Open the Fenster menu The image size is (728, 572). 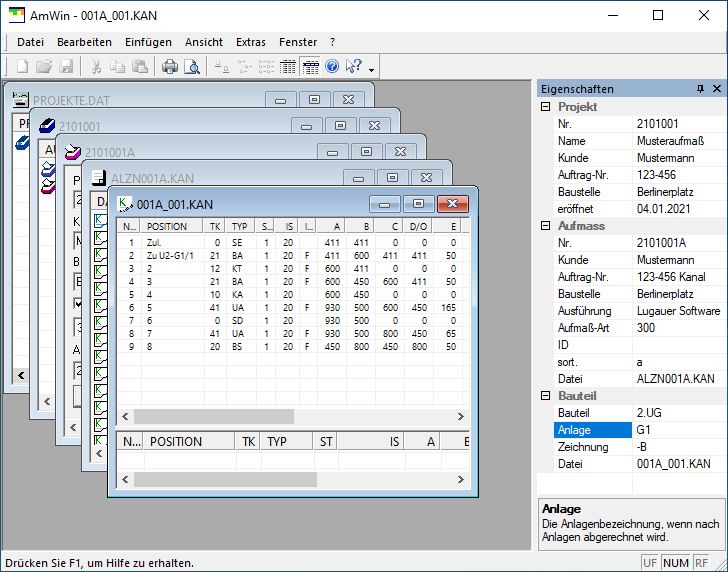coord(298,42)
